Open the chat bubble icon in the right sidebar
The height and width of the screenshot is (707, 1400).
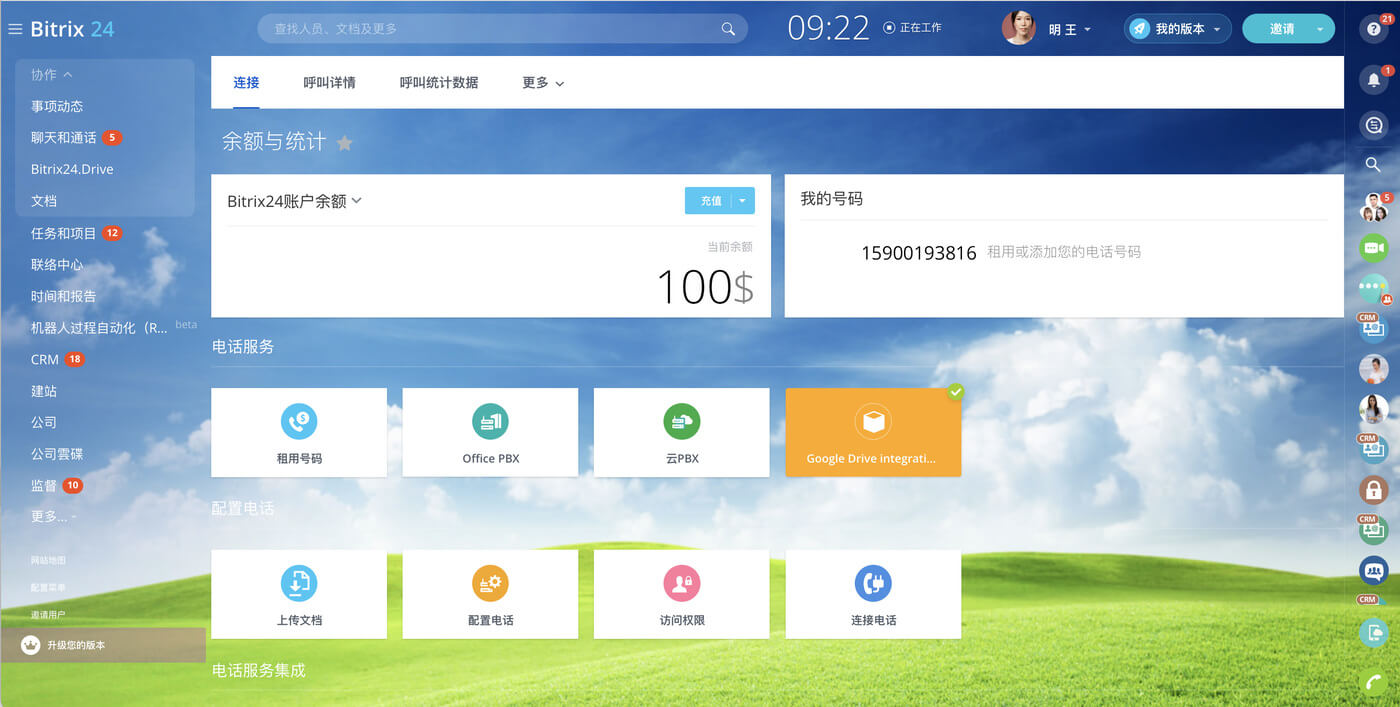coord(1374,125)
